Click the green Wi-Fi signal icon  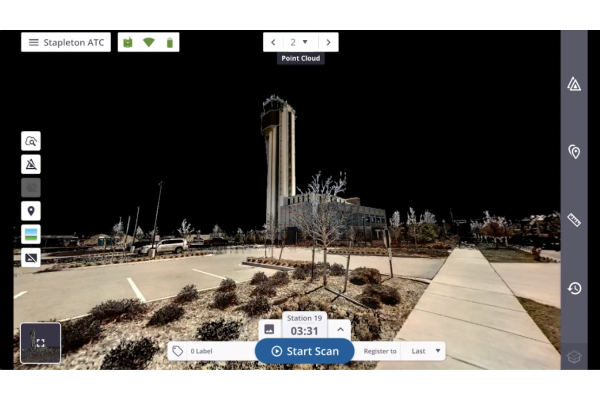[x=148, y=42]
